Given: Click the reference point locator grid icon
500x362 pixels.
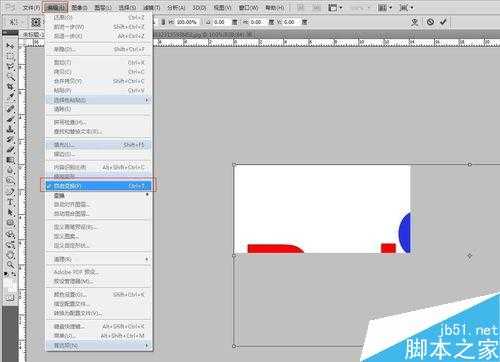Looking at the screenshot, I should pos(36,22).
